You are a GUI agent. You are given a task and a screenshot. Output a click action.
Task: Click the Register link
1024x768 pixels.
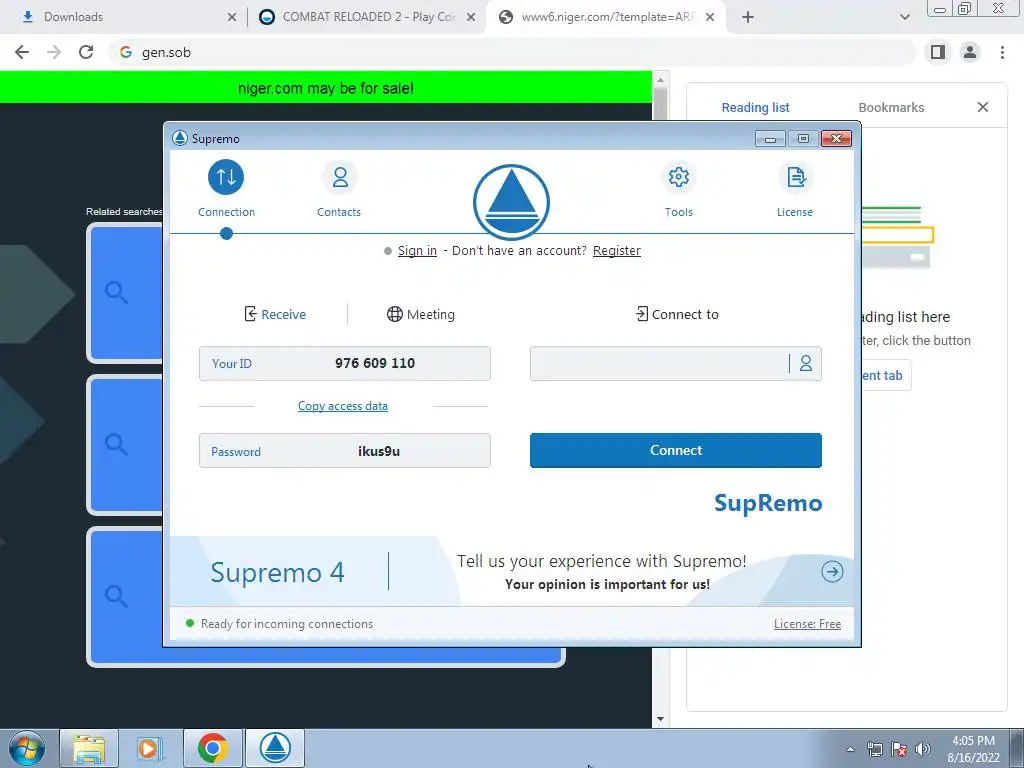tap(616, 251)
